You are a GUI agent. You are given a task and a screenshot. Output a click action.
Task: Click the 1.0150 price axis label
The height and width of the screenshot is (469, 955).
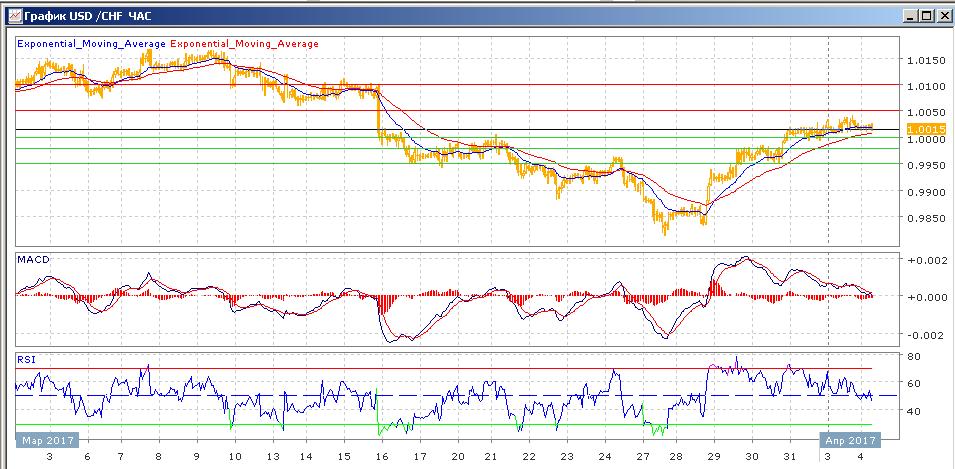pos(926,60)
